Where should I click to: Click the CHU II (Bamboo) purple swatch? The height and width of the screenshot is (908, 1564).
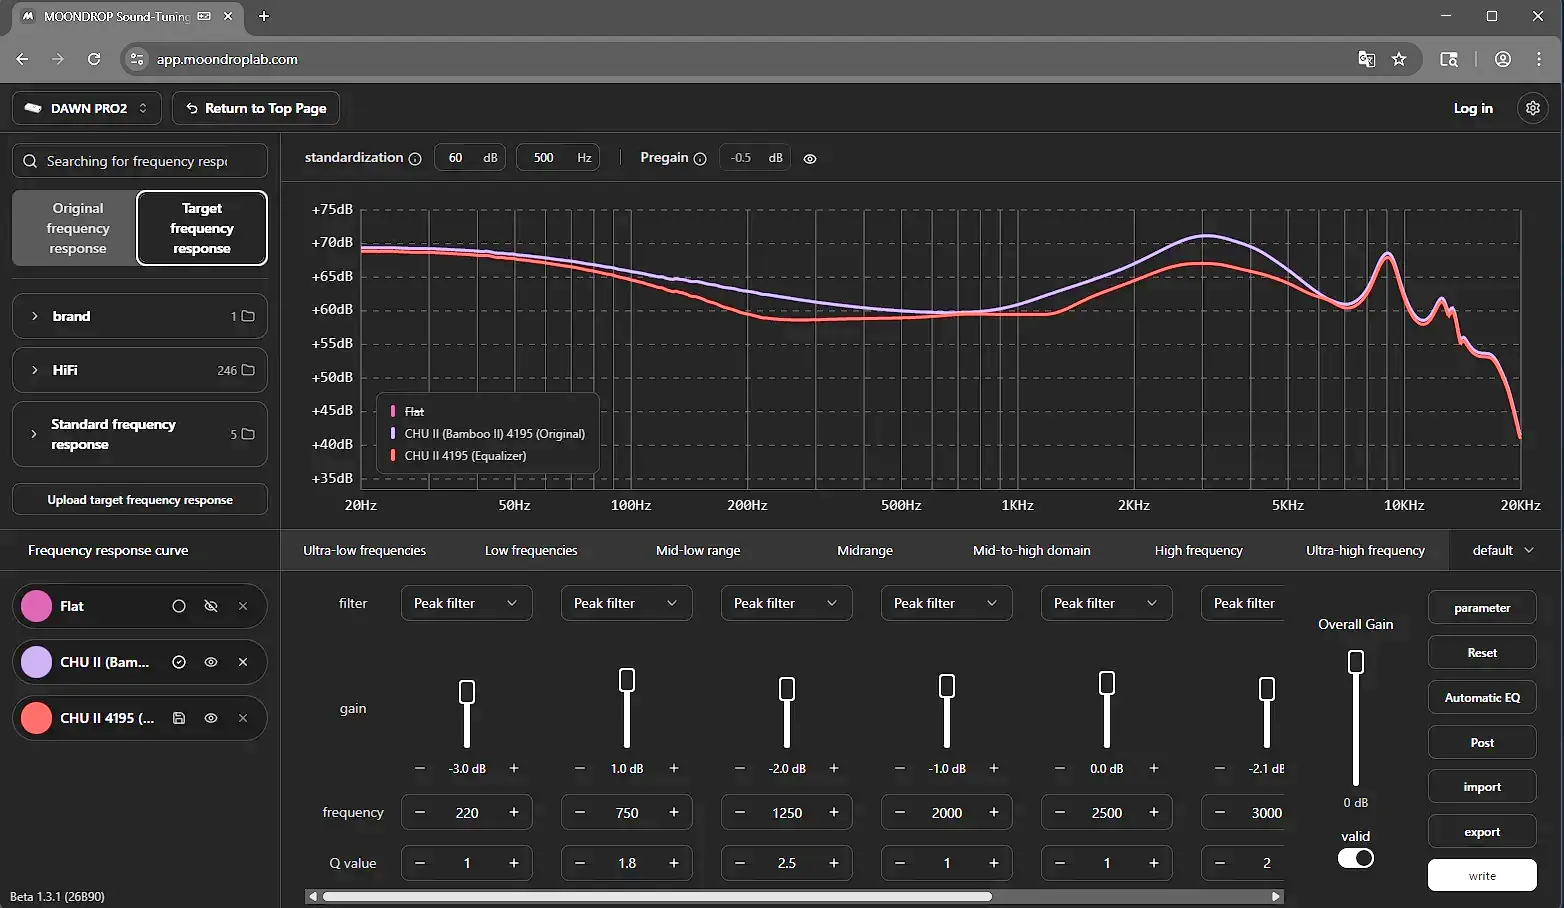tap(37, 662)
